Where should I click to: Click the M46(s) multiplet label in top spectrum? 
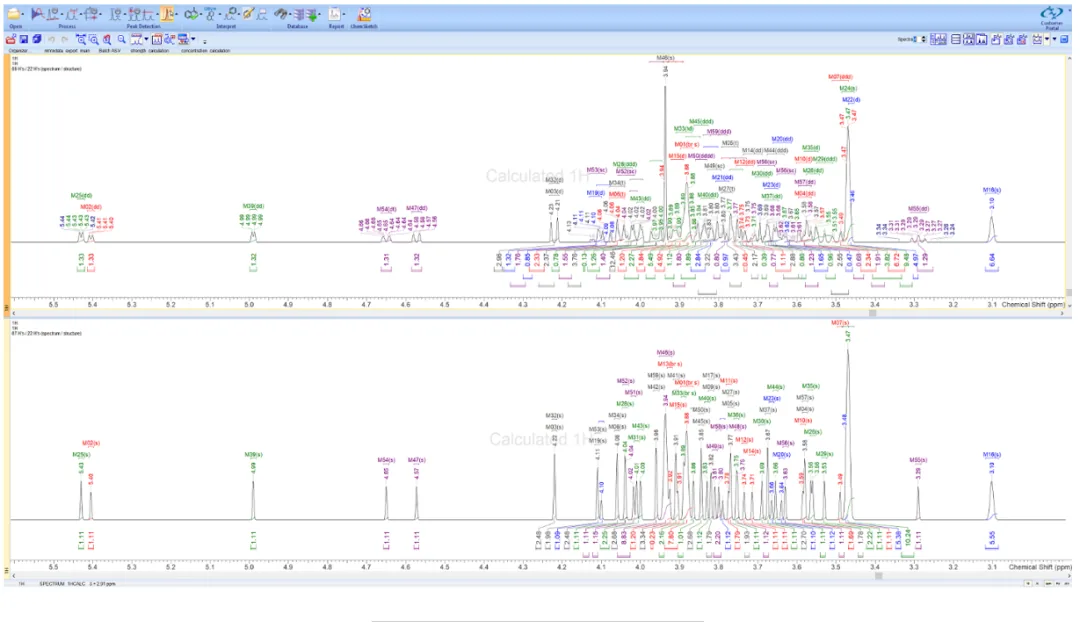pyautogui.click(x=665, y=59)
